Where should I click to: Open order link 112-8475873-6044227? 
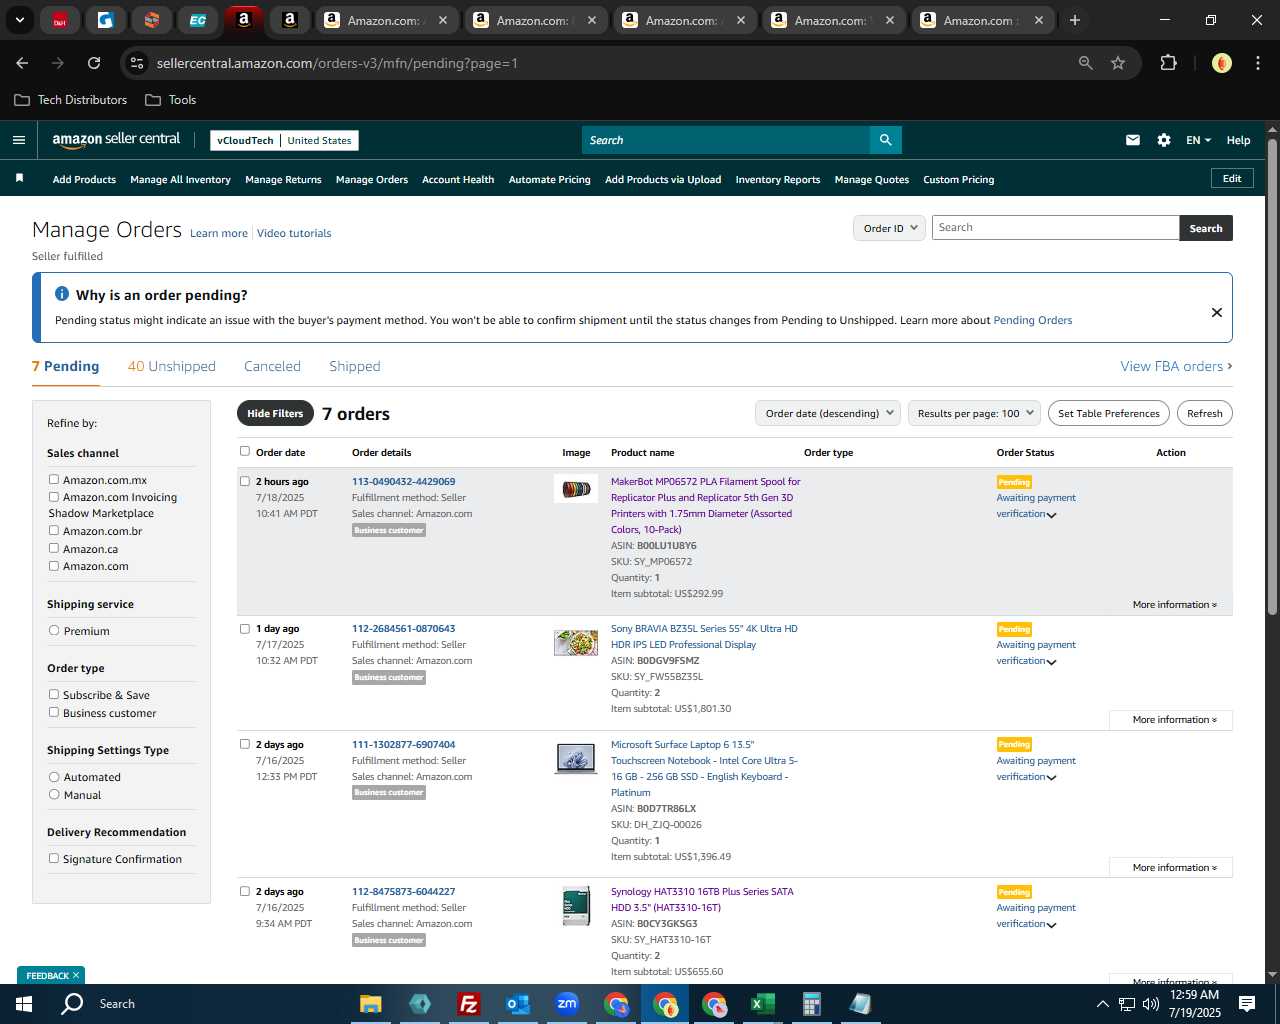403,892
